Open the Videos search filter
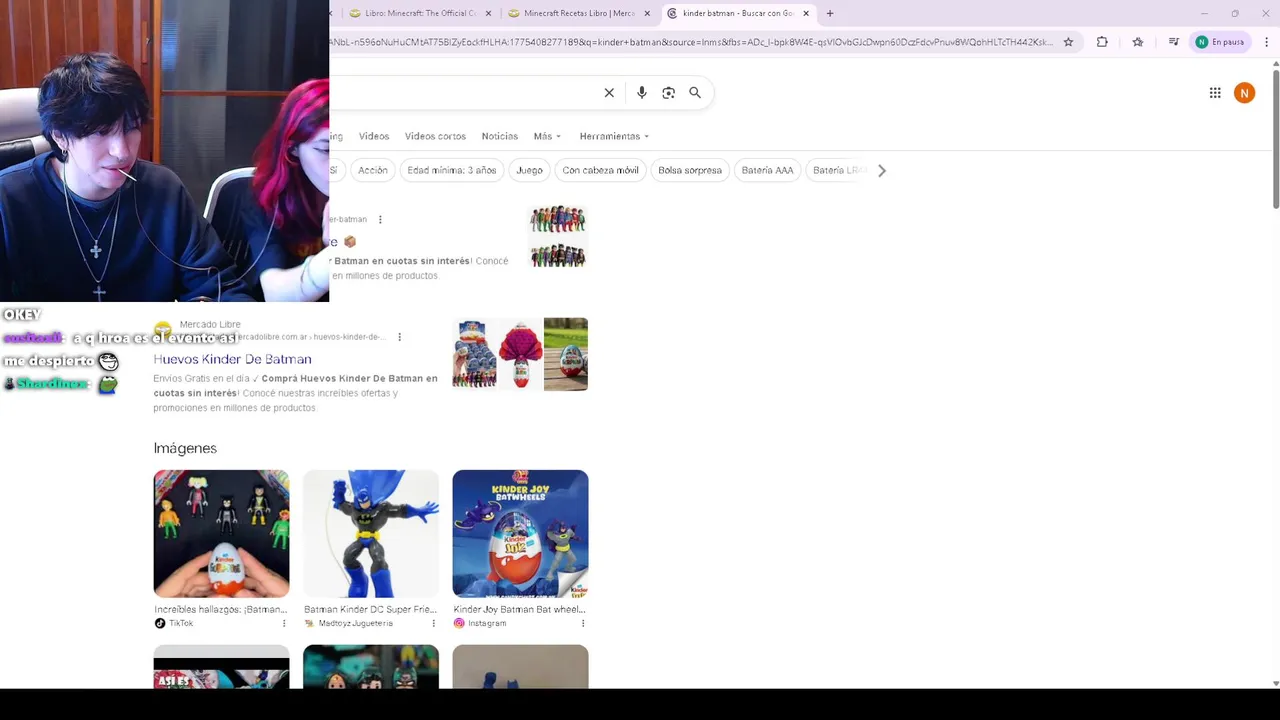The height and width of the screenshot is (720, 1280). [374, 136]
